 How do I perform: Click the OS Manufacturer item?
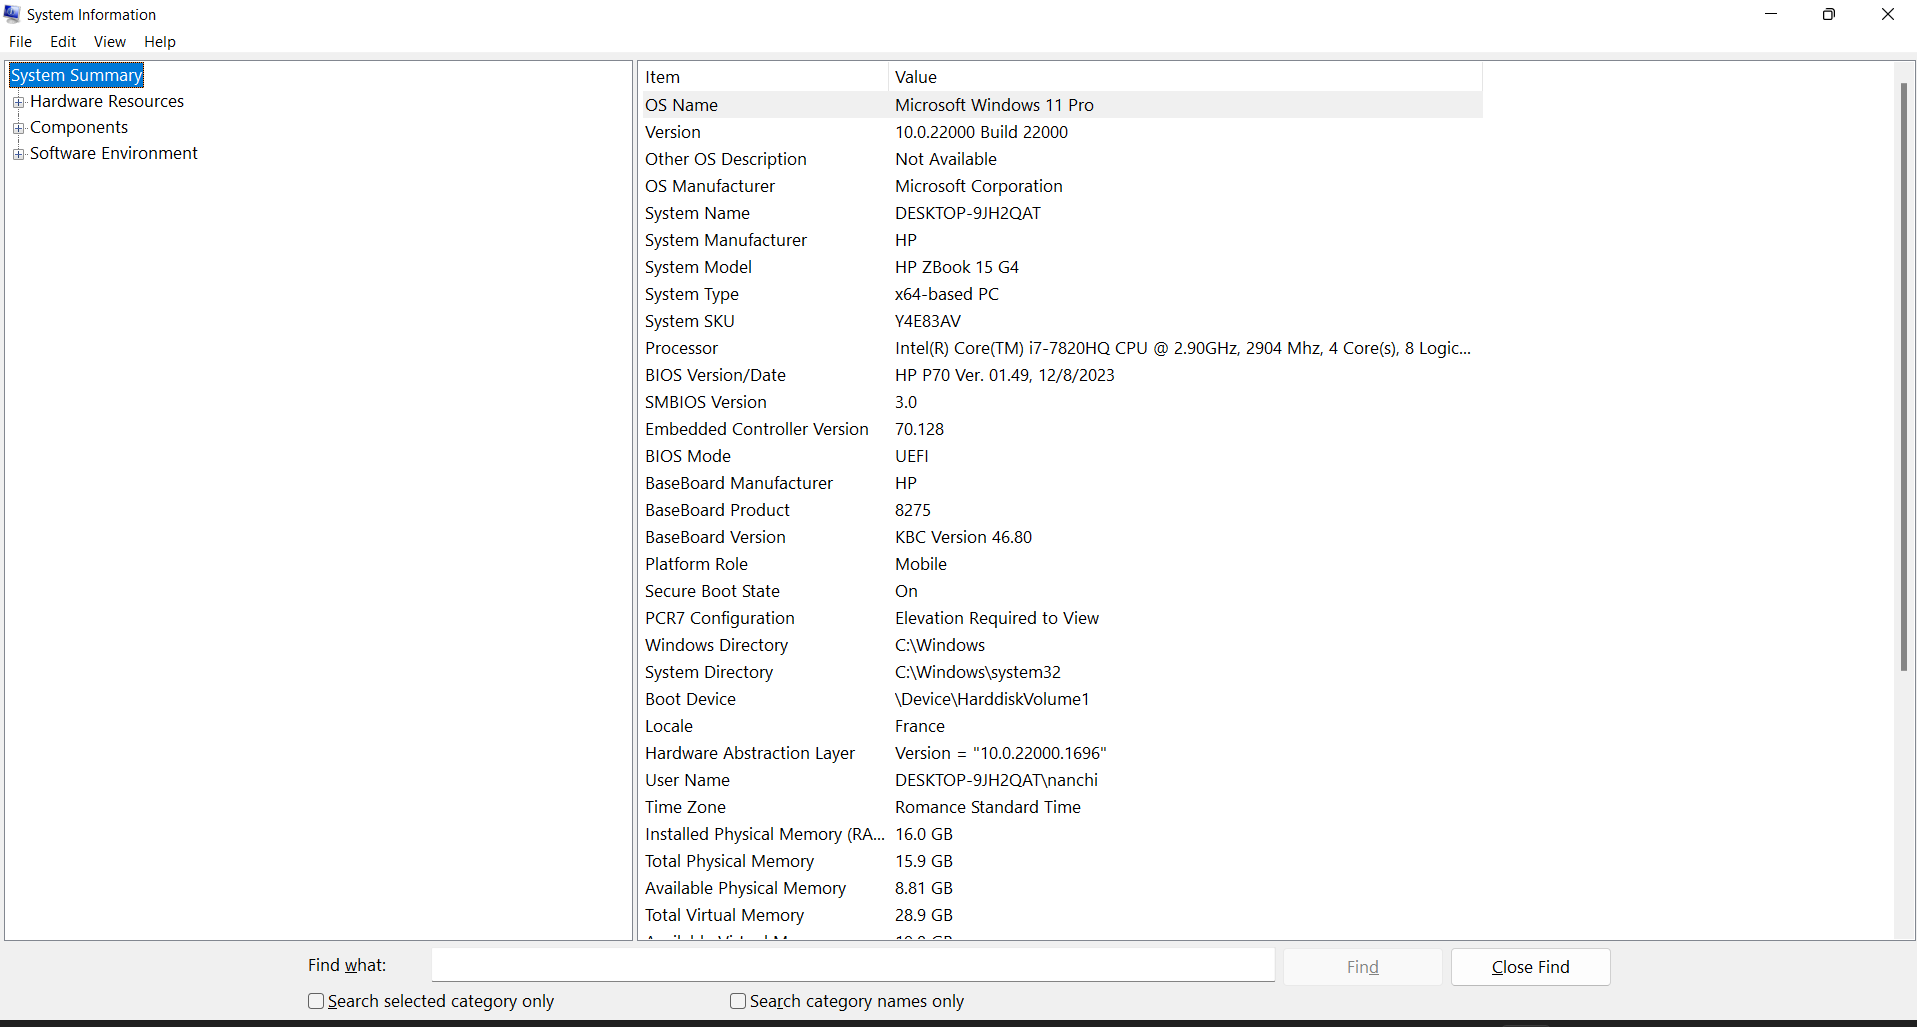tap(710, 186)
